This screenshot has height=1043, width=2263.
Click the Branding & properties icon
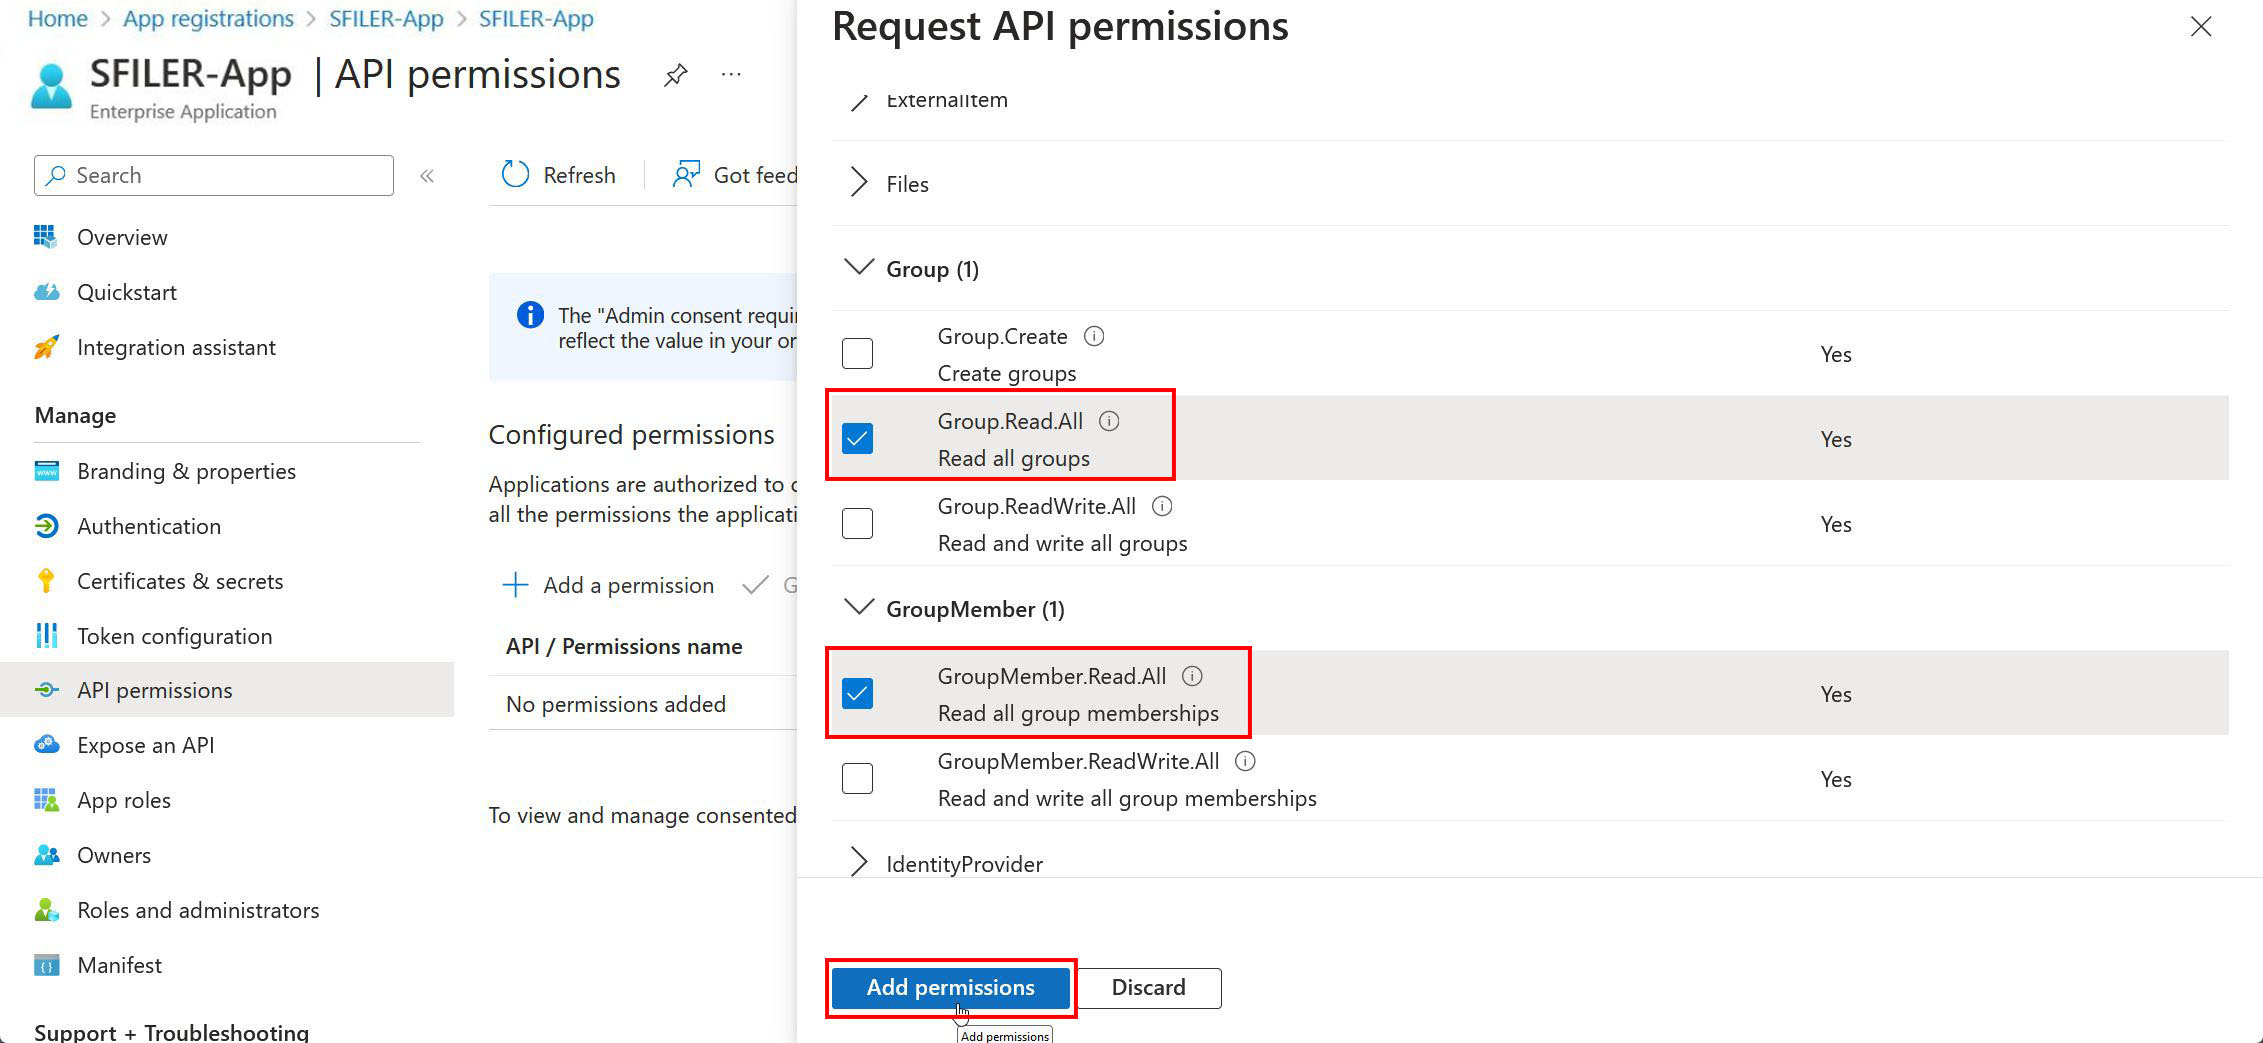point(46,471)
